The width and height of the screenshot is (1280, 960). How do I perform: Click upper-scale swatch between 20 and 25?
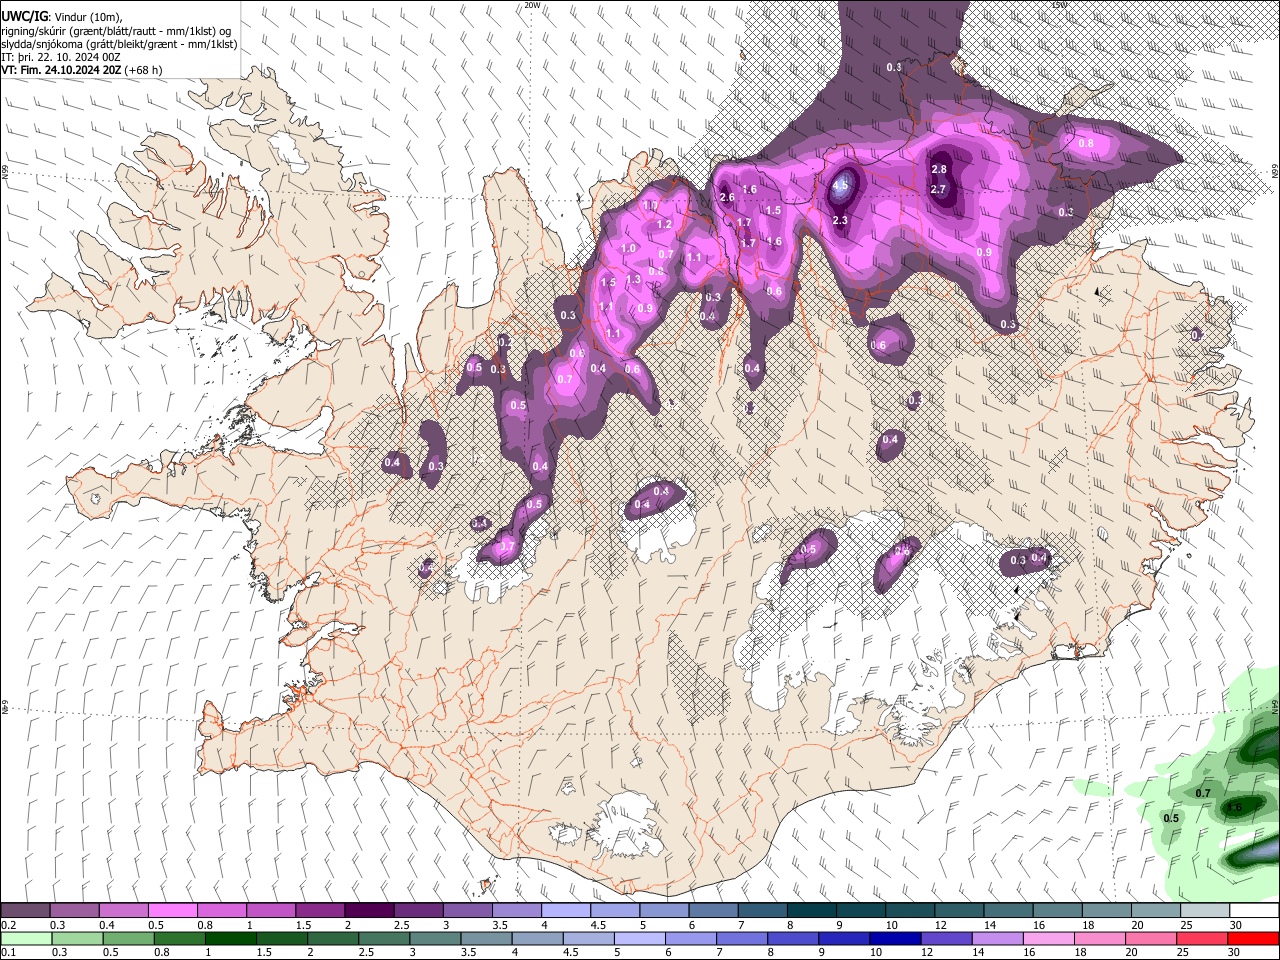(1155, 910)
